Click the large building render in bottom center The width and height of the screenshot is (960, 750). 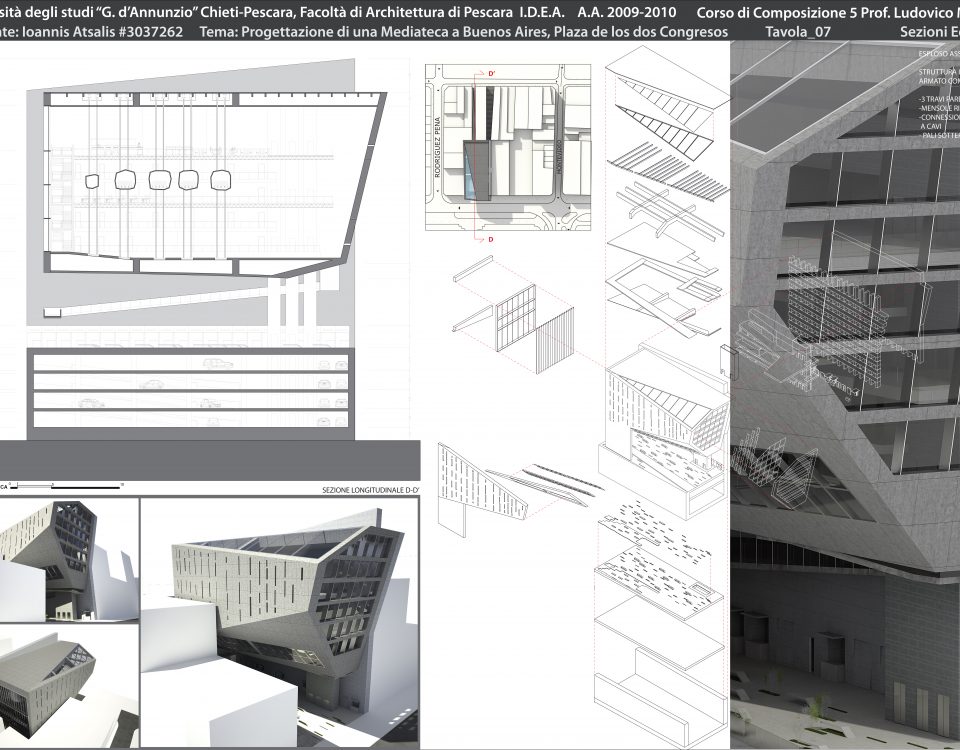[278, 620]
